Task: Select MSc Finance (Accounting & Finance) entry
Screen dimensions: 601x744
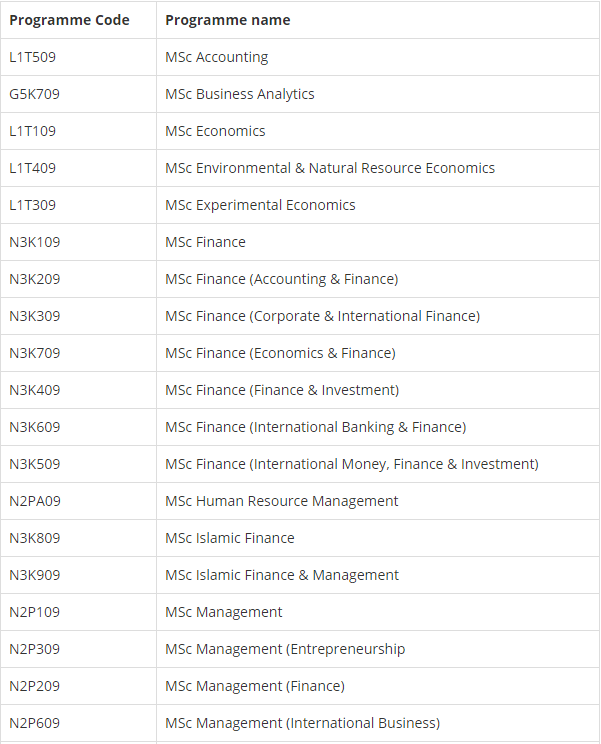Action: pos(281,279)
